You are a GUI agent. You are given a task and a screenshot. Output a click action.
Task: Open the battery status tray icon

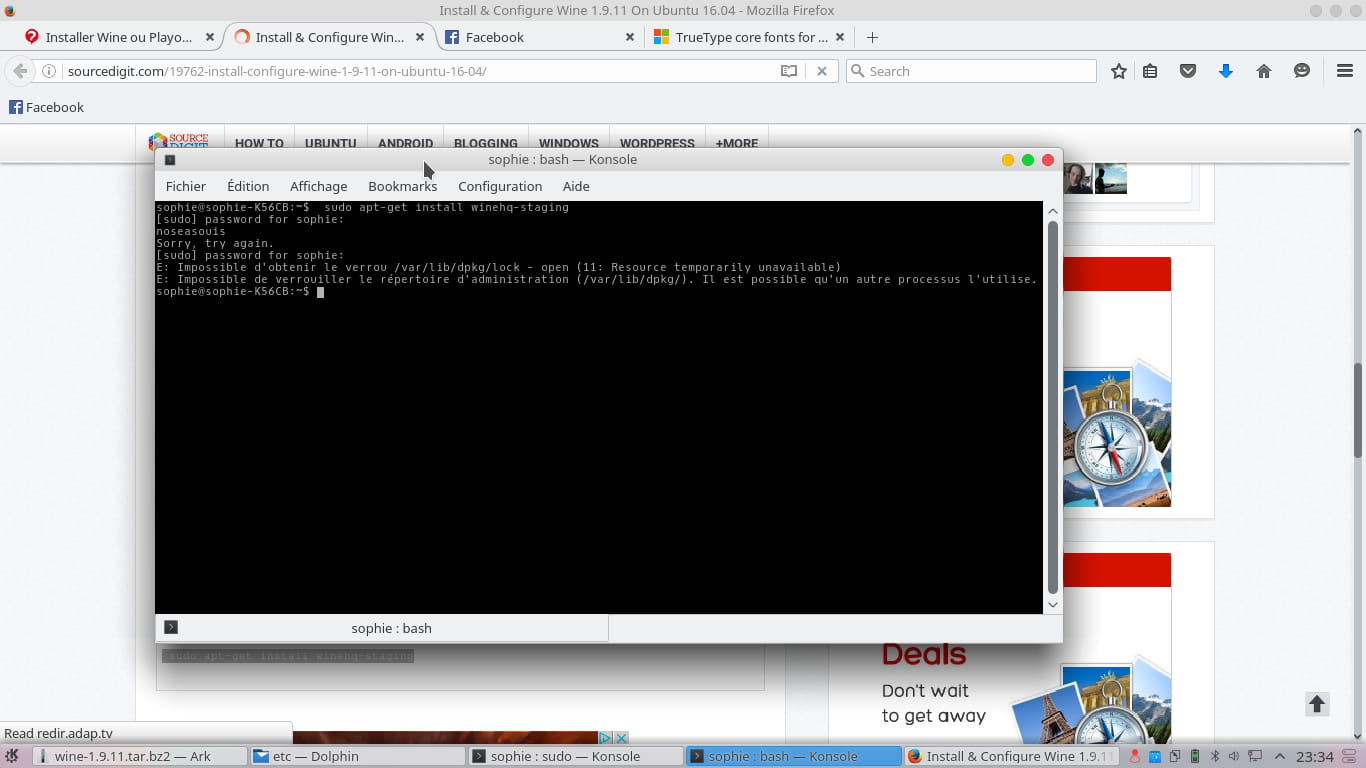point(1194,757)
